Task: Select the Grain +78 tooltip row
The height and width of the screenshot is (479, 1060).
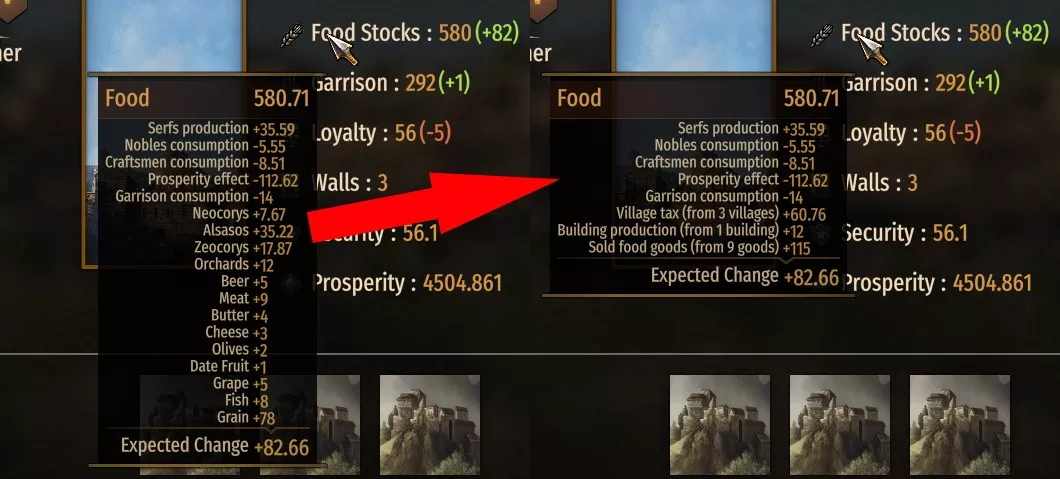Action: [246, 418]
